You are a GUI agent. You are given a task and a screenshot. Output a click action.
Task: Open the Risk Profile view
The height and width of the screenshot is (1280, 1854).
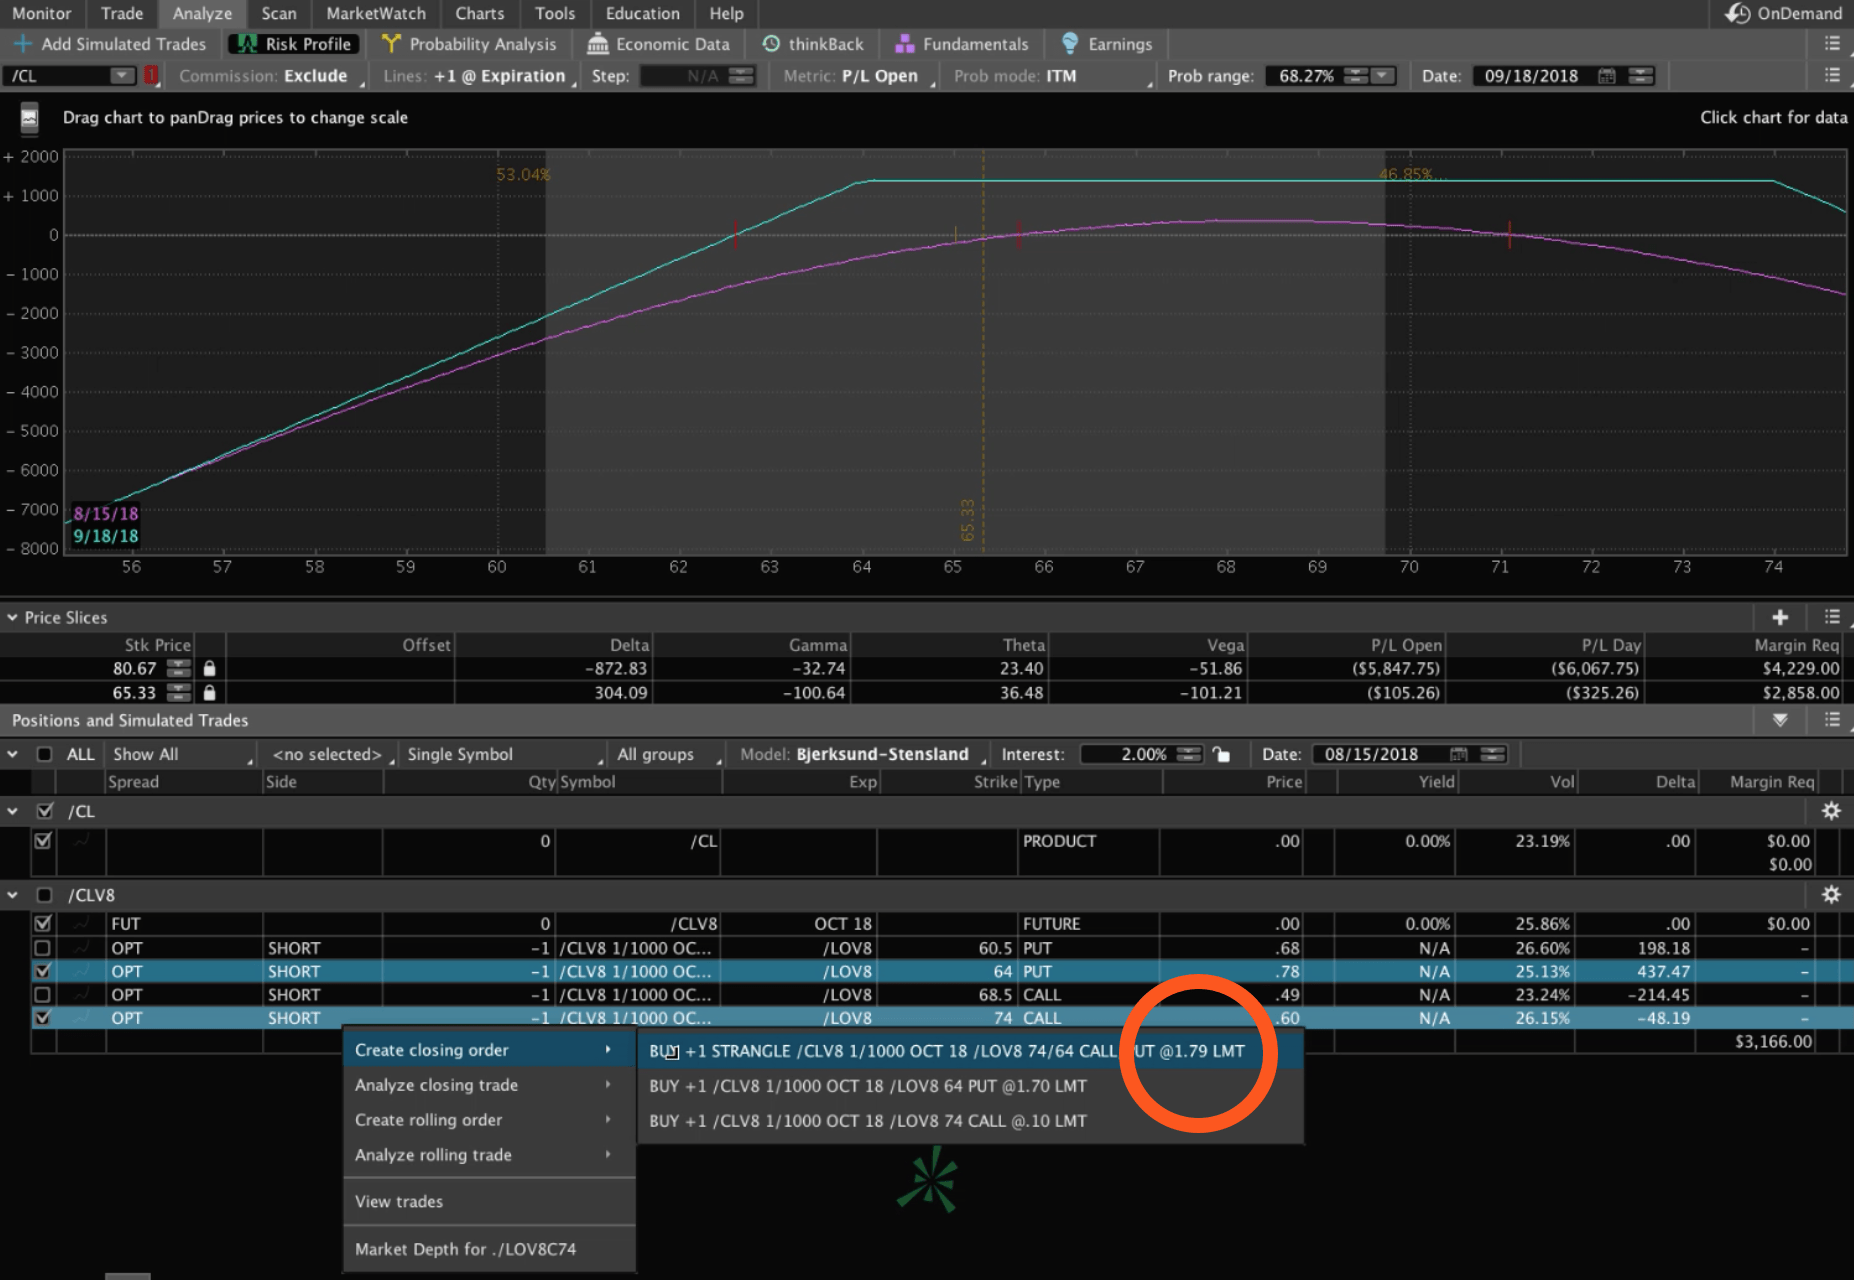coord(295,44)
